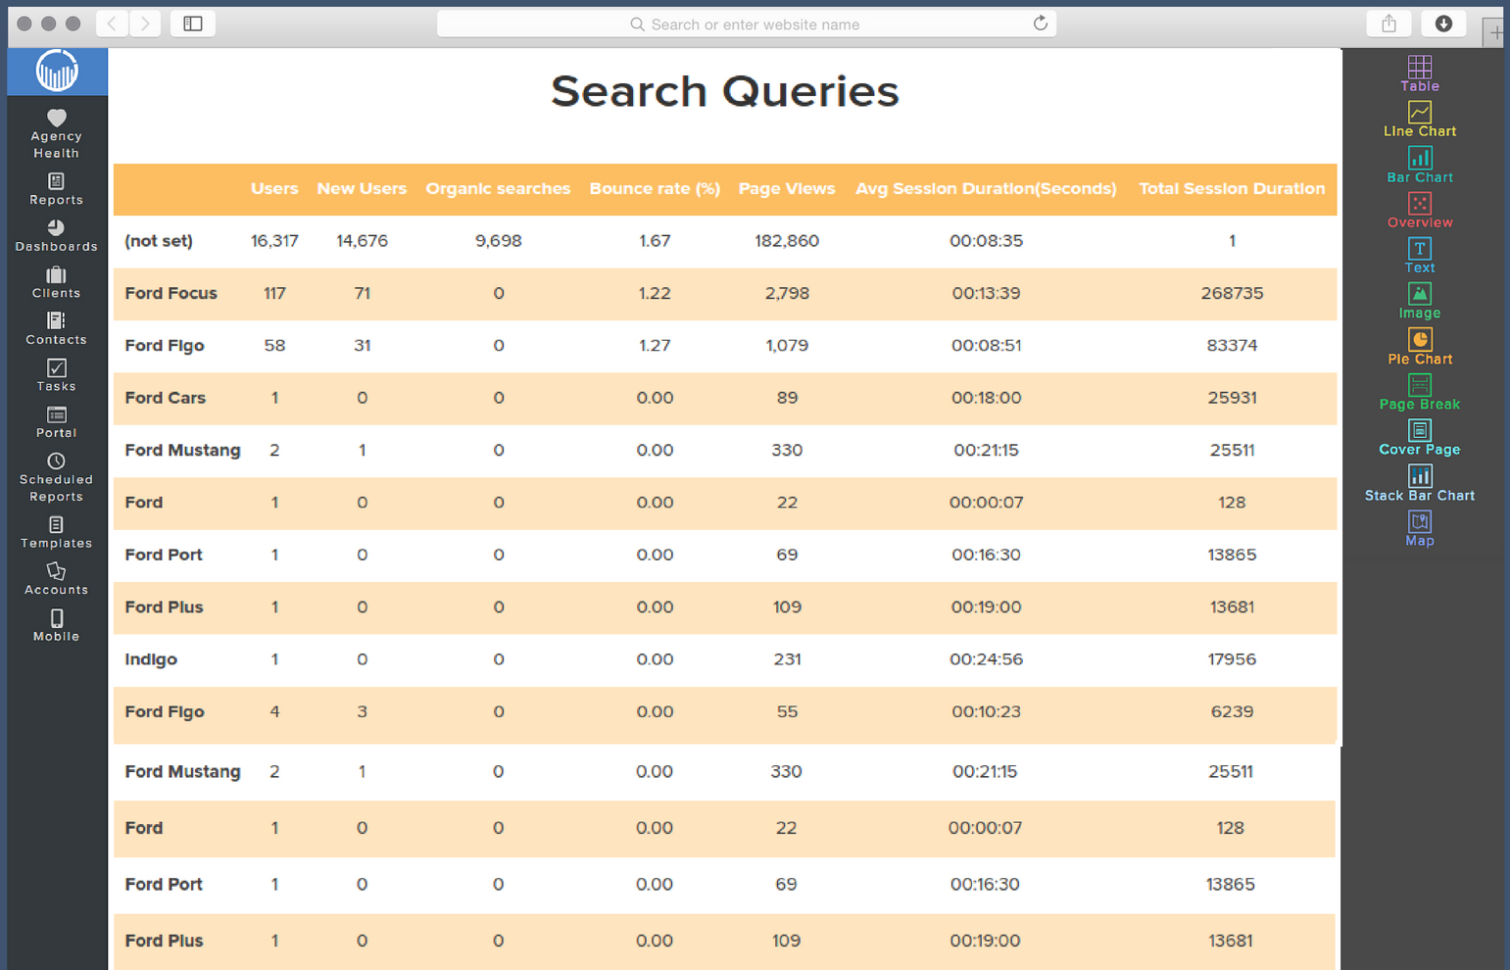This screenshot has height=970, width=1510.
Task: Open the Templates section
Action: (56, 532)
